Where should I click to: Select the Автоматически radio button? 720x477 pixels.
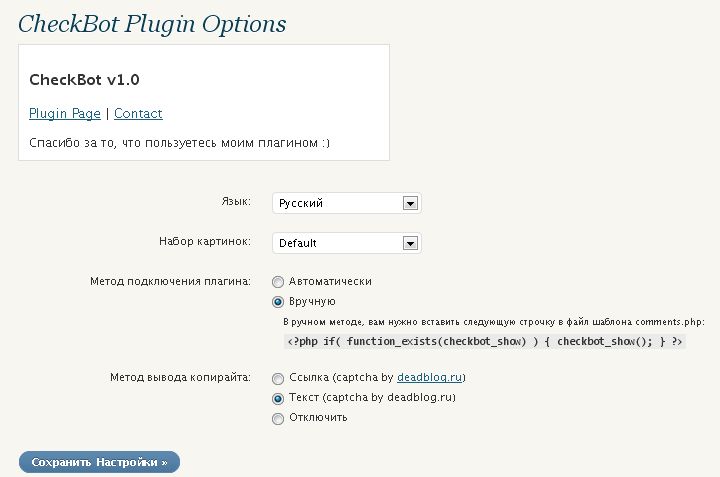(278, 281)
